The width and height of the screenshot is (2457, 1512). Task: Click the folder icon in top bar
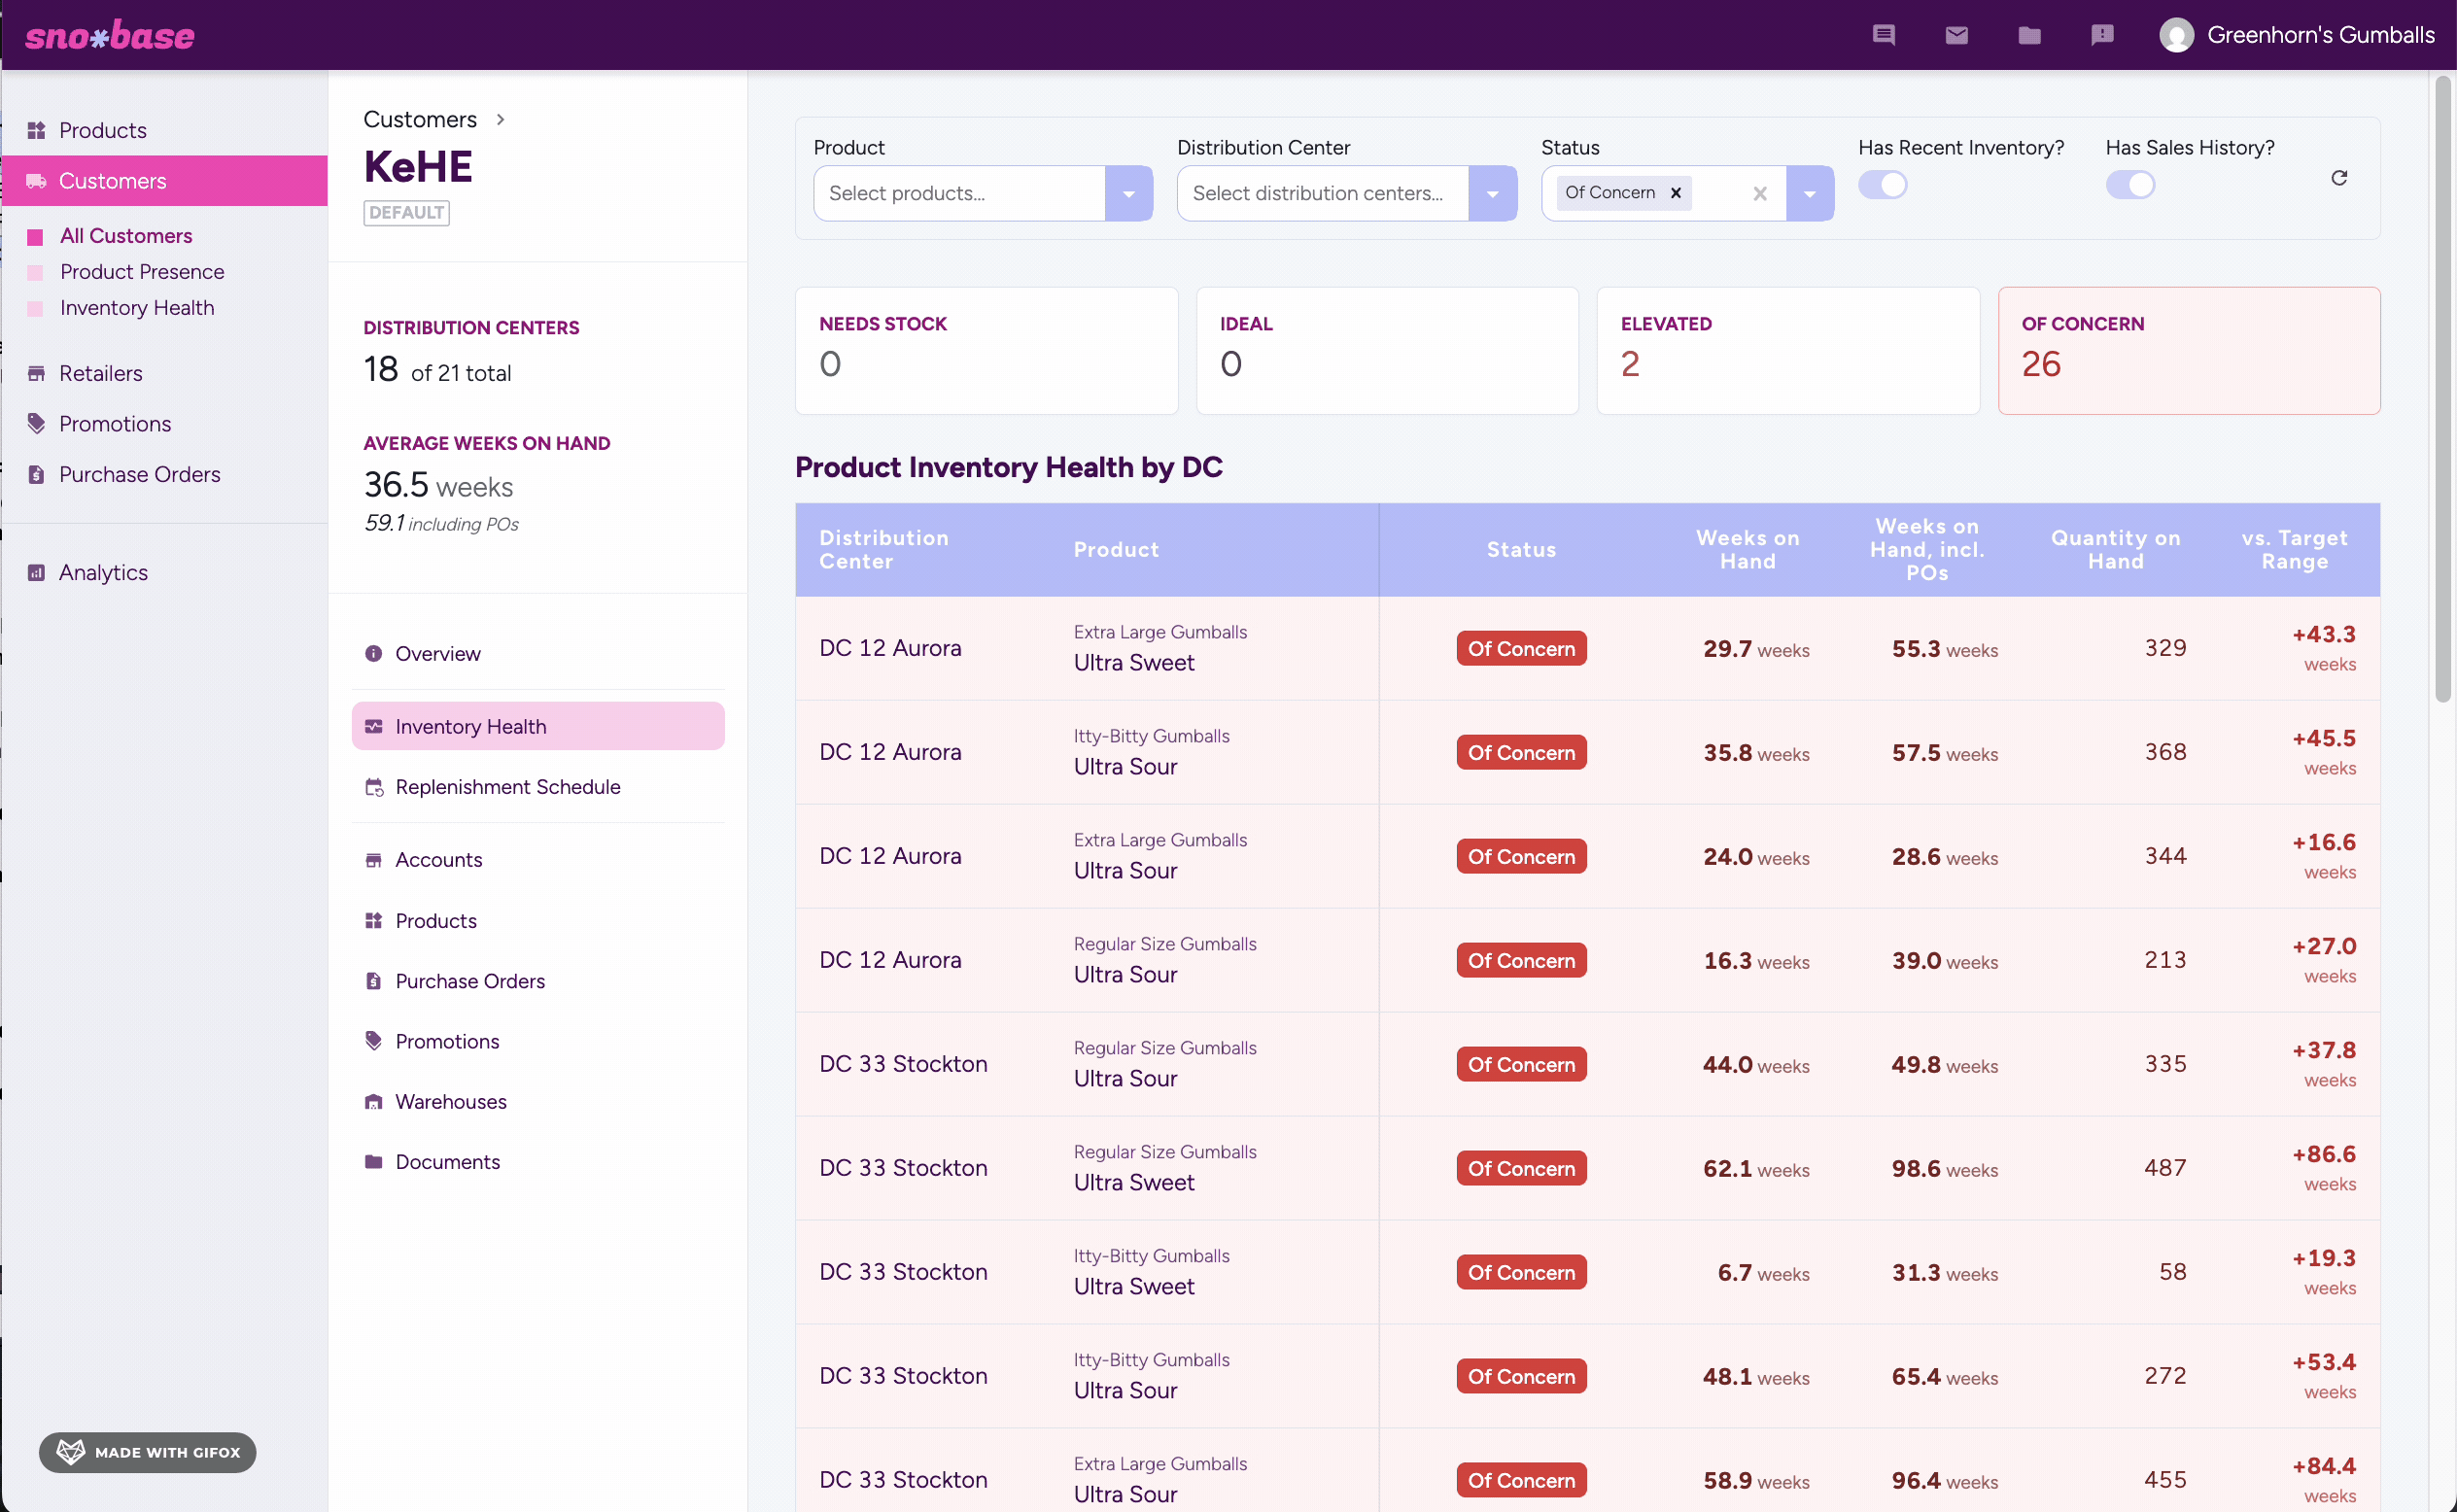[x=2029, y=35]
